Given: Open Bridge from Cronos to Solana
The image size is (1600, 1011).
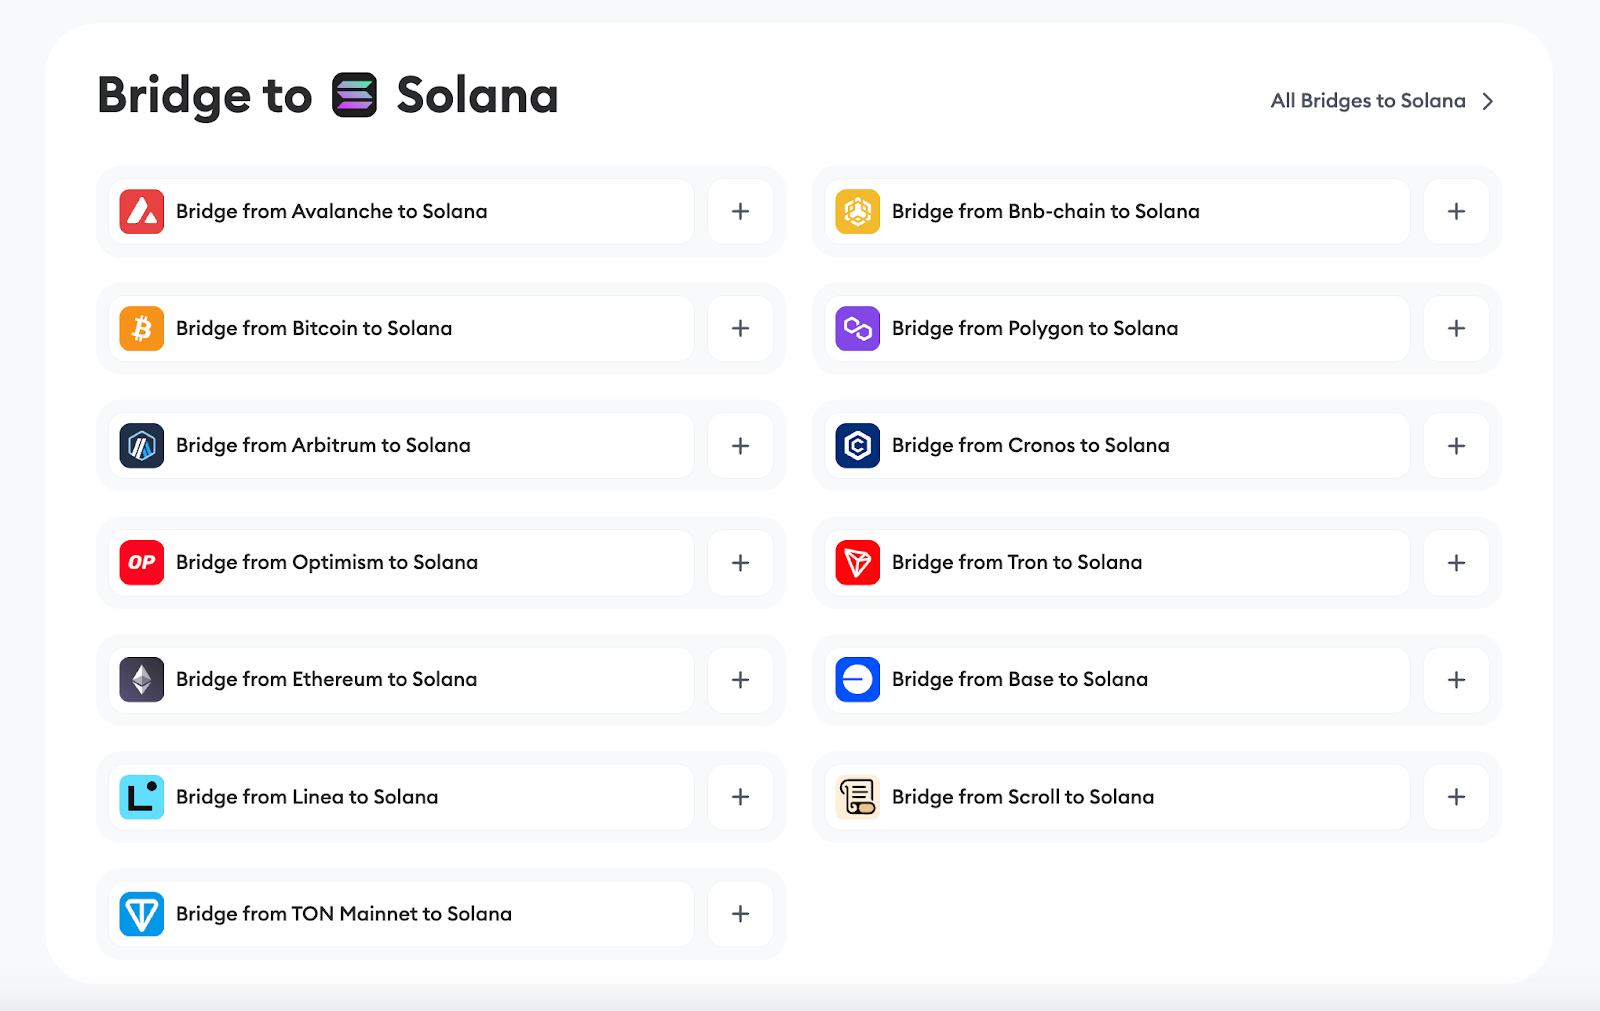Looking at the screenshot, I should [x=1117, y=446].
